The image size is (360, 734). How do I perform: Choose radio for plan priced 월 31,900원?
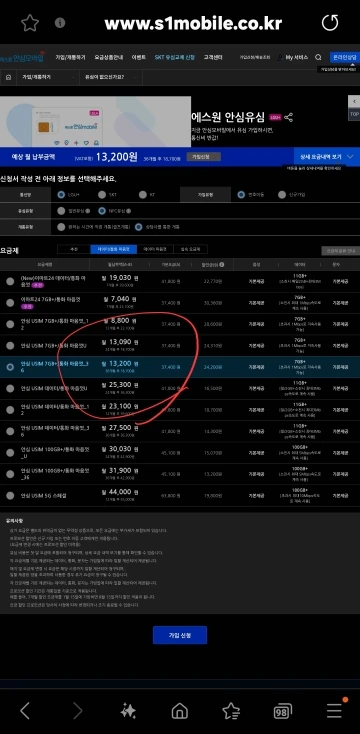pos(10,474)
